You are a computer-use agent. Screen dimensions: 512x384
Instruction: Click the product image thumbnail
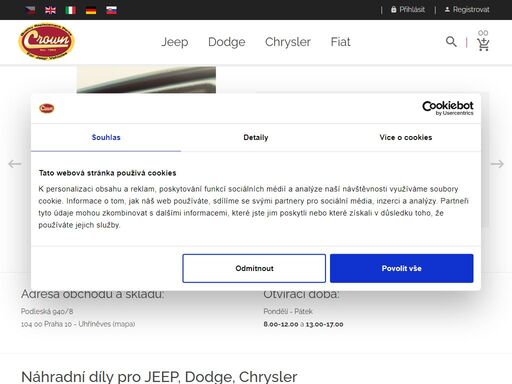pos(146,80)
